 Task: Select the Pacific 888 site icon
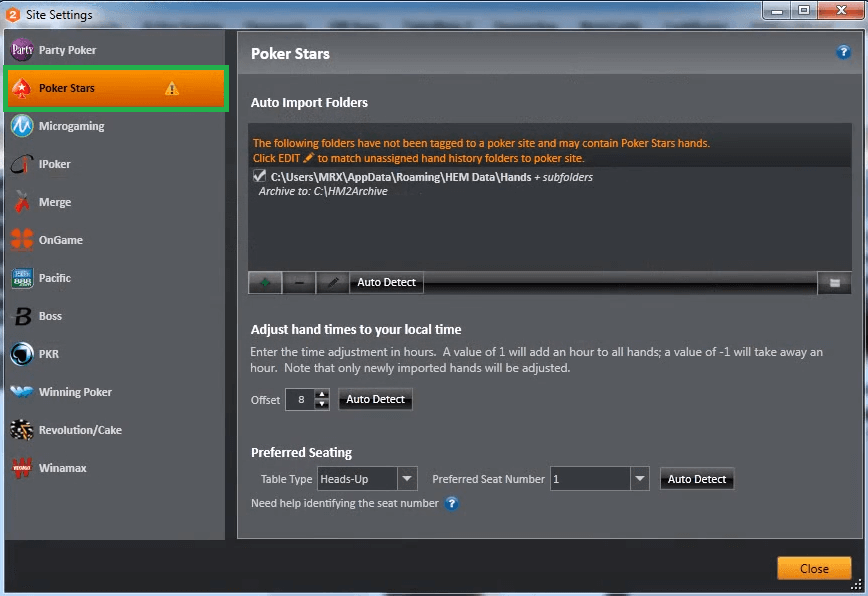(x=22, y=278)
